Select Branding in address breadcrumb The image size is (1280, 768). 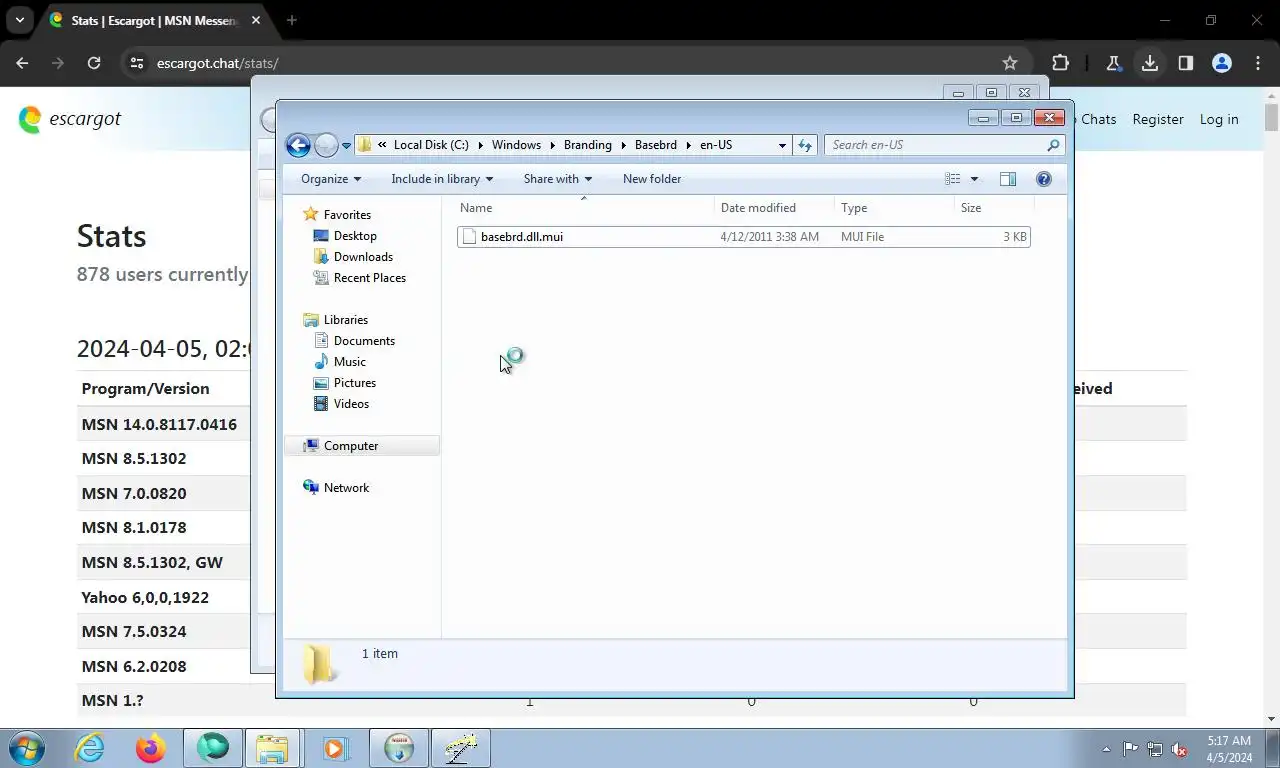pos(587,145)
